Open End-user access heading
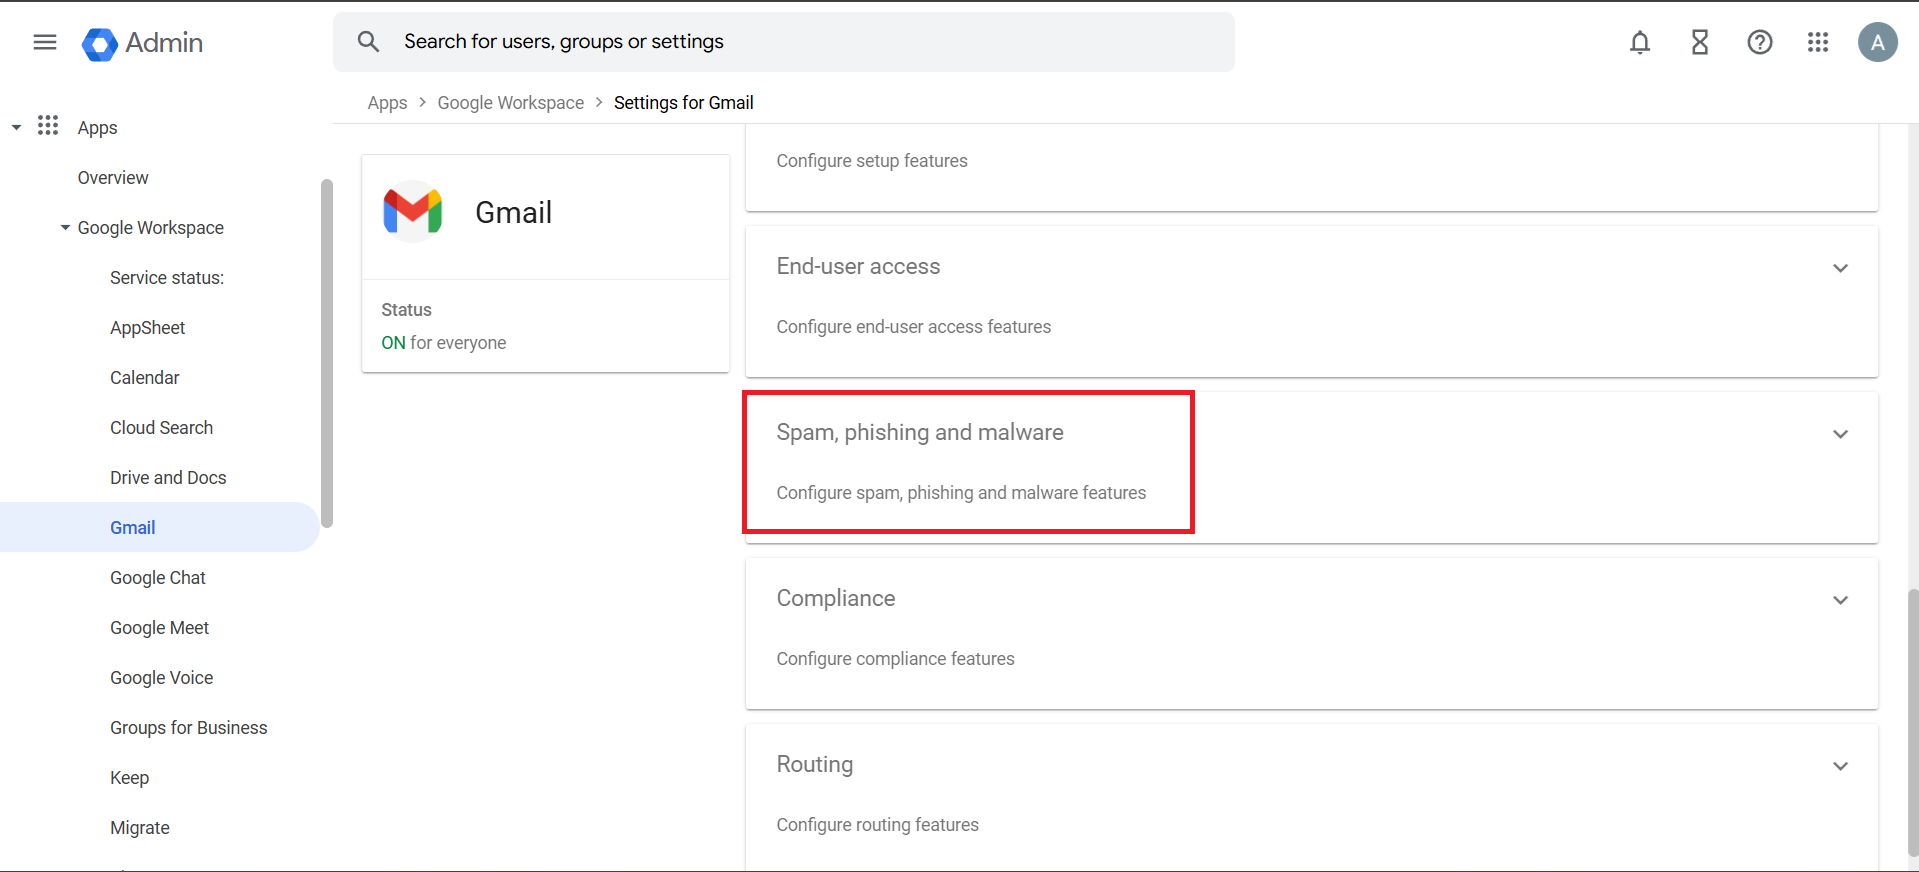1919x872 pixels. click(x=859, y=266)
